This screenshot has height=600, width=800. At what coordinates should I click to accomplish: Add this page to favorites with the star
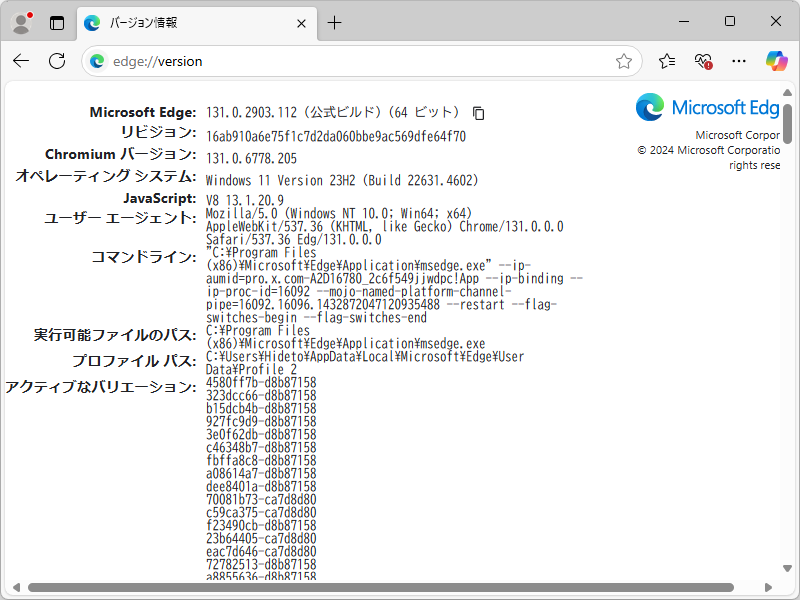pos(625,60)
